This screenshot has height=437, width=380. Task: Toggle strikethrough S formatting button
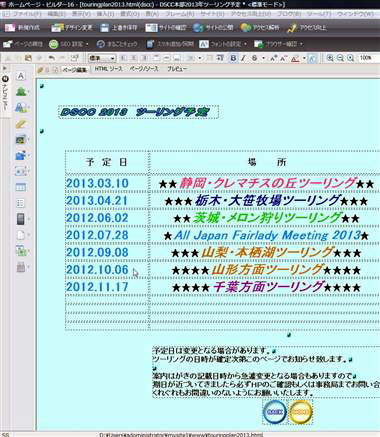click(255, 58)
